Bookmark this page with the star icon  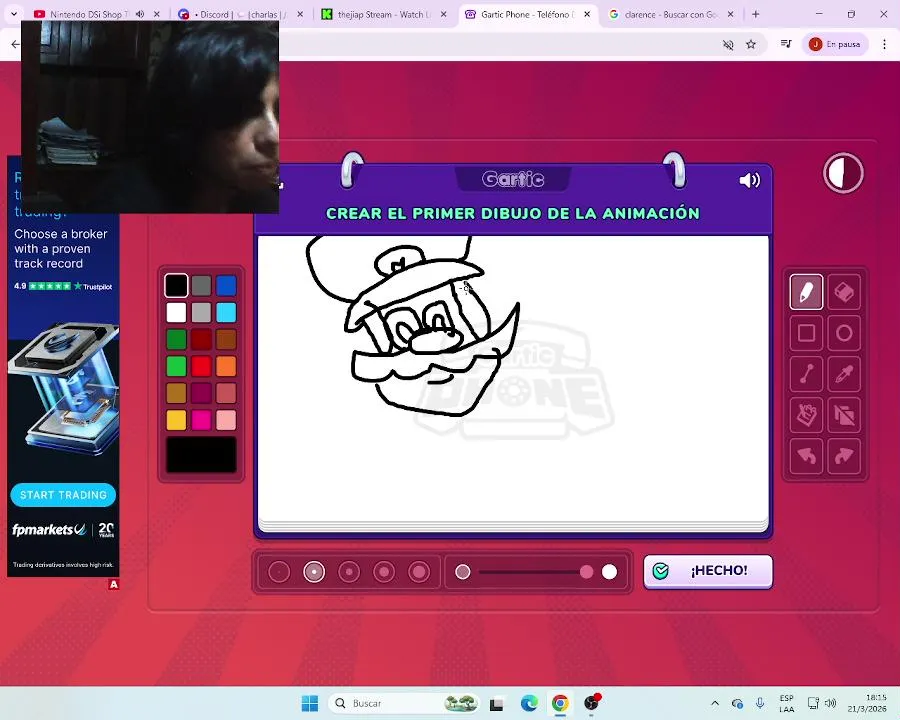click(x=751, y=44)
